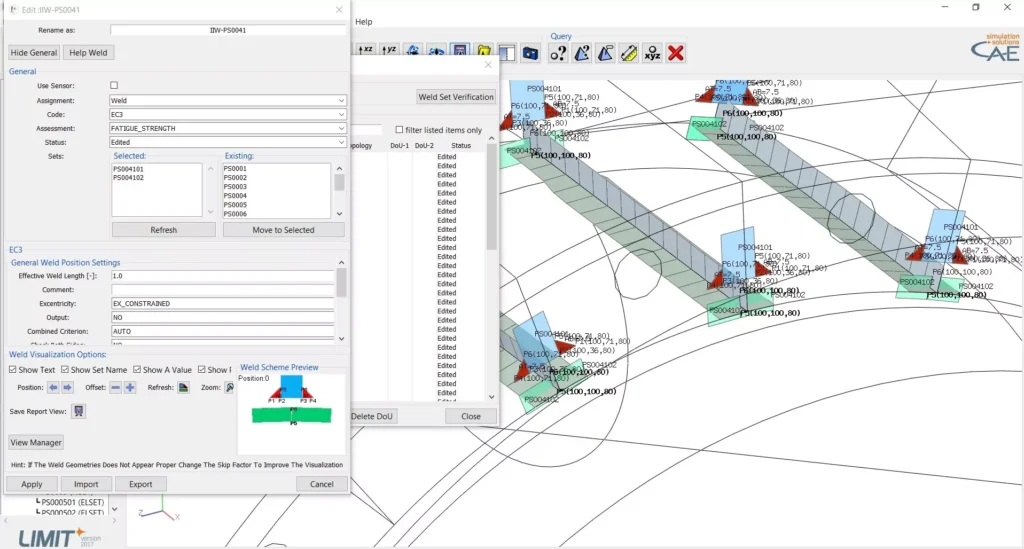Click the Move to Selected button

pyautogui.click(x=278, y=230)
